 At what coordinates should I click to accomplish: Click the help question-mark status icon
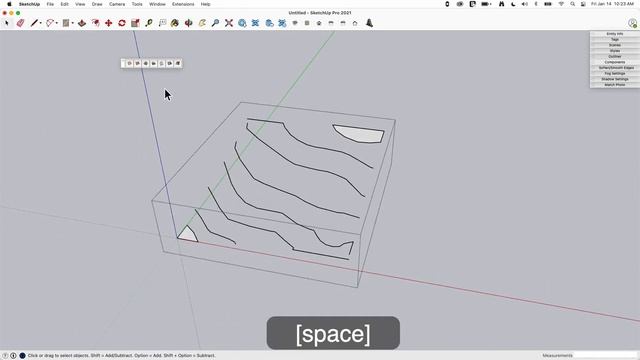[5, 356]
